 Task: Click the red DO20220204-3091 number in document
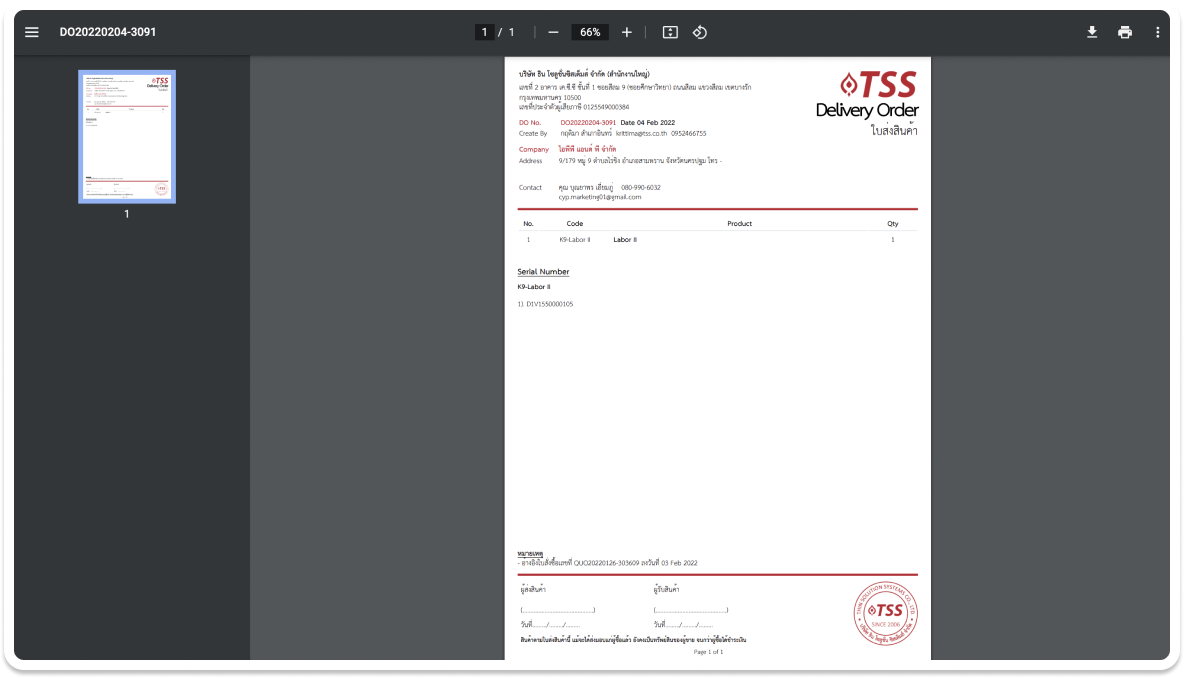[588, 122]
